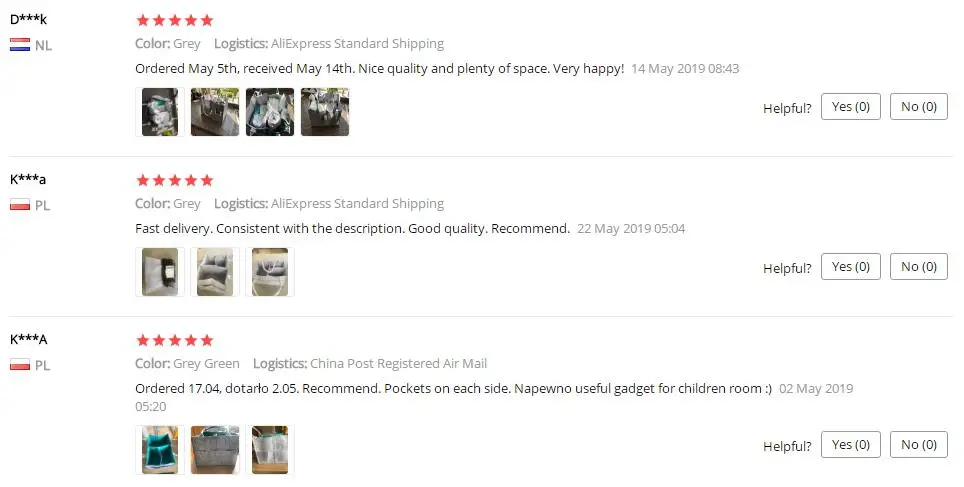Vote Yes (0) on the Fast delivery review
Image resolution: width=964 pixels, height=487 pixels.
[850, 267]
